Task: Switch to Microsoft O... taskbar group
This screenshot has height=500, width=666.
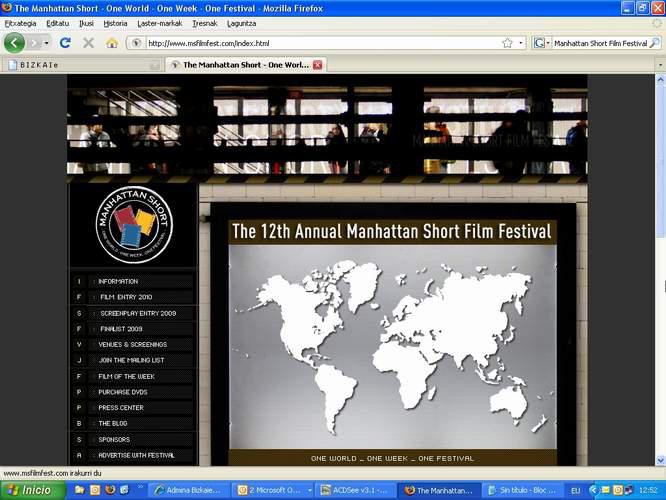Action: pyautogui.click(x=274, y=490)
